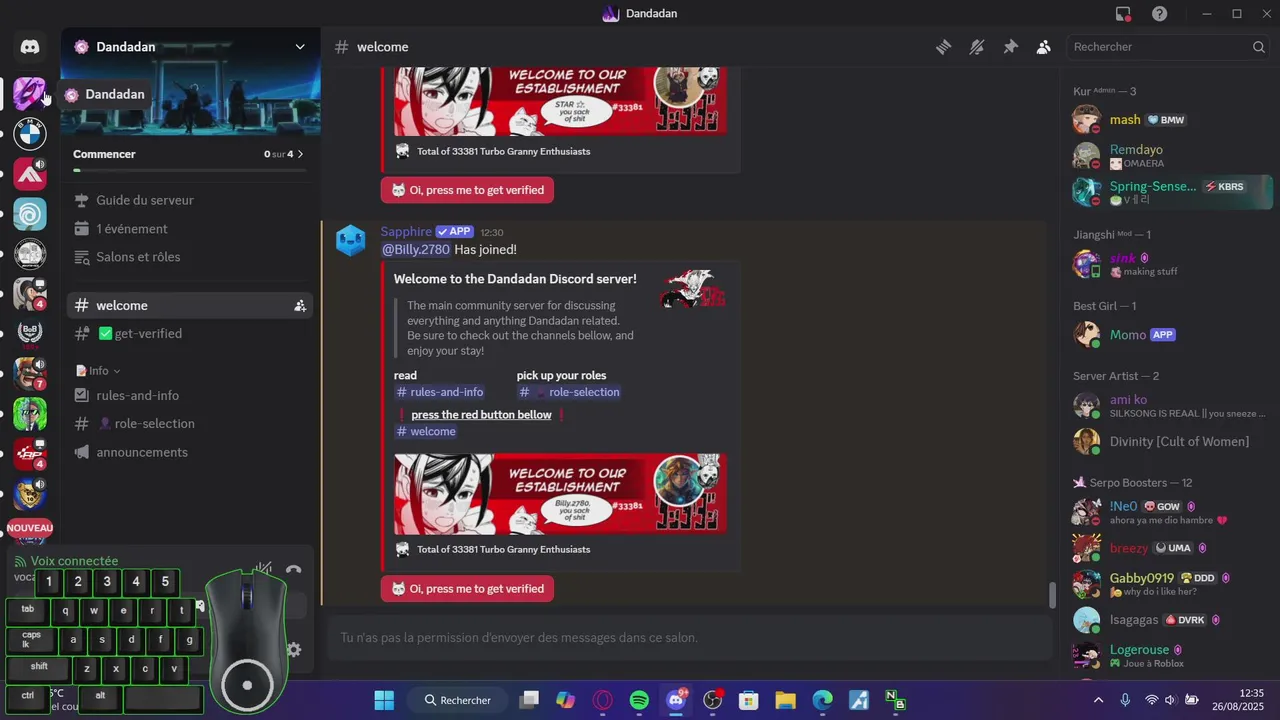Click @Billy.2780 mention
The height and width of the screenshot is (720, 1280).
[416, 250]
